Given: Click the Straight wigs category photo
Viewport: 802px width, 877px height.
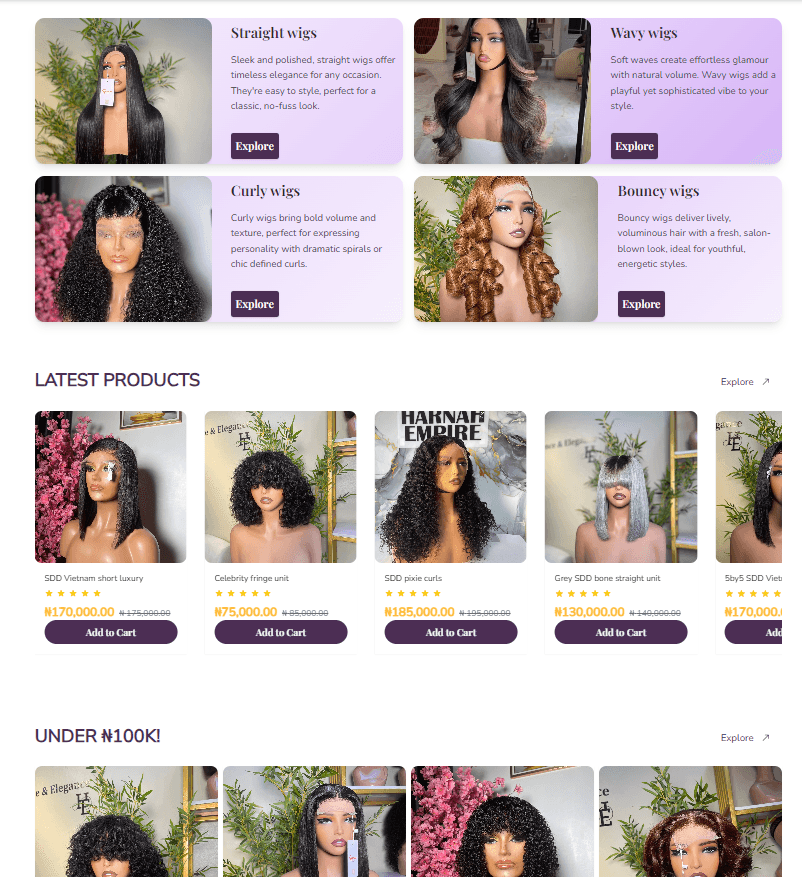Looking at the screenshot, I should click(x=123, y=91).
